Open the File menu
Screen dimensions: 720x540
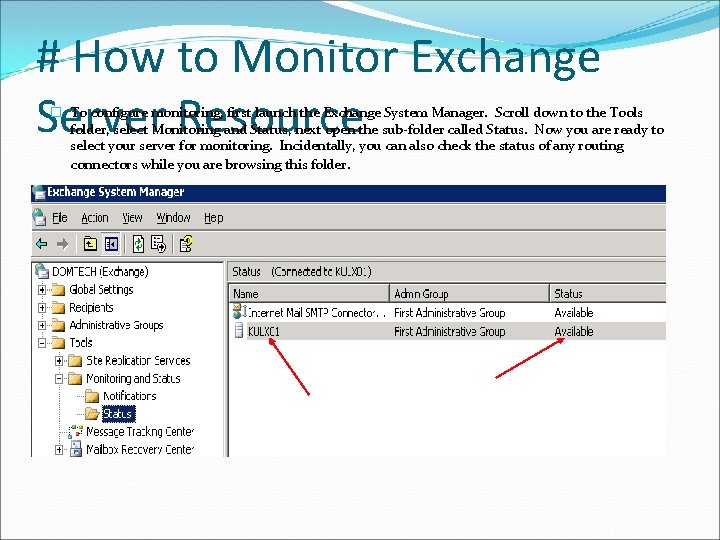point(60,218)
